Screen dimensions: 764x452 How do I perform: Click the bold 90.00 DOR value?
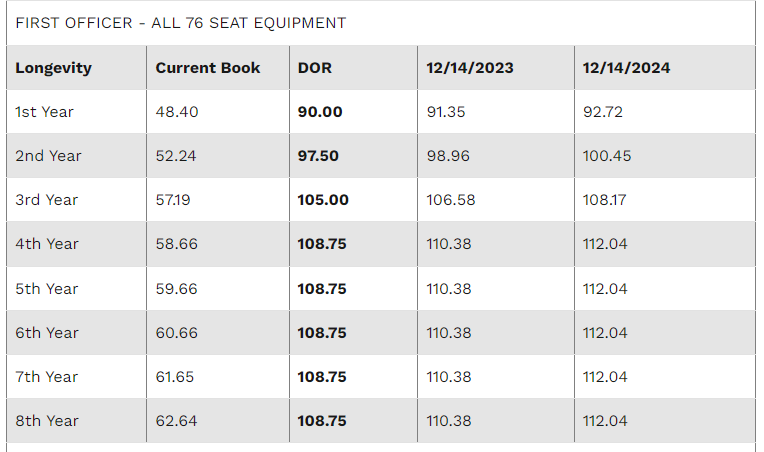click(x=320, y=112)
